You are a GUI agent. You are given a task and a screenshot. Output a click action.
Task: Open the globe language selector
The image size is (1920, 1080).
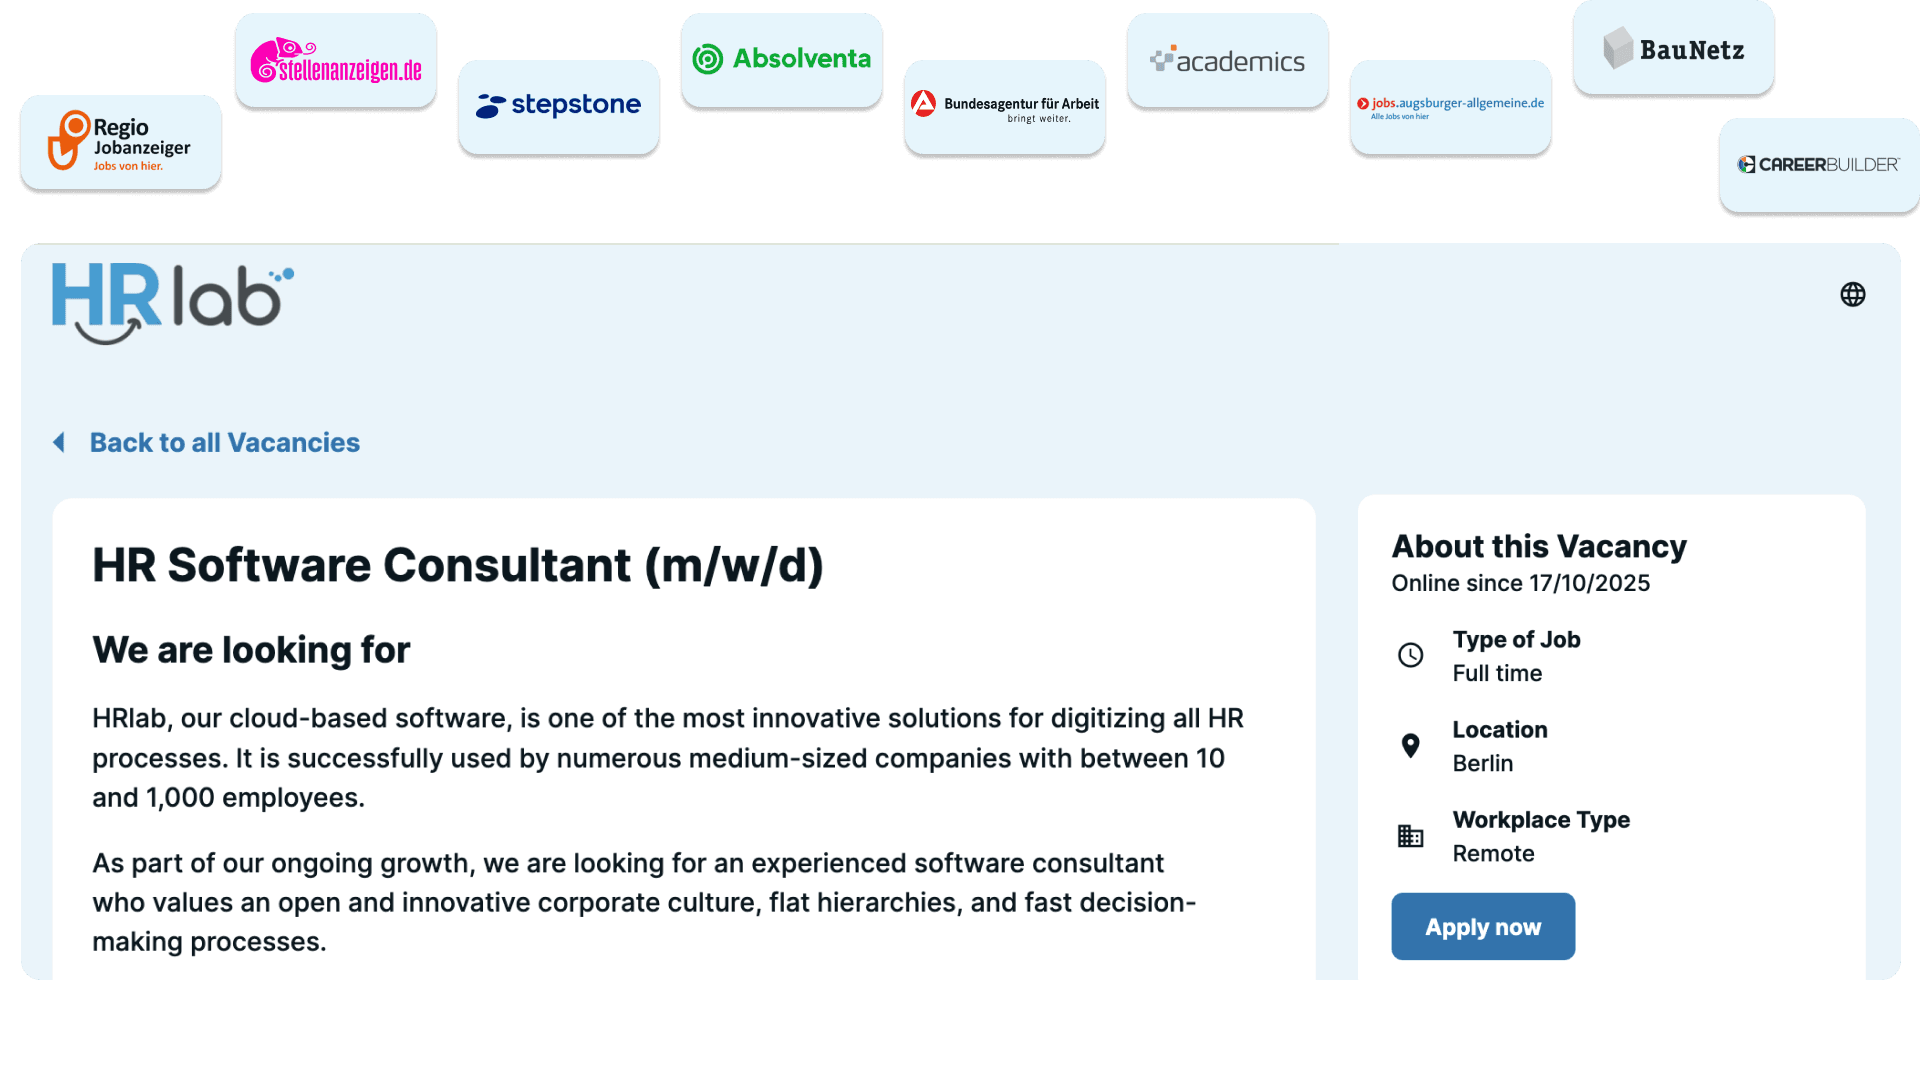tap(1853, 294)
